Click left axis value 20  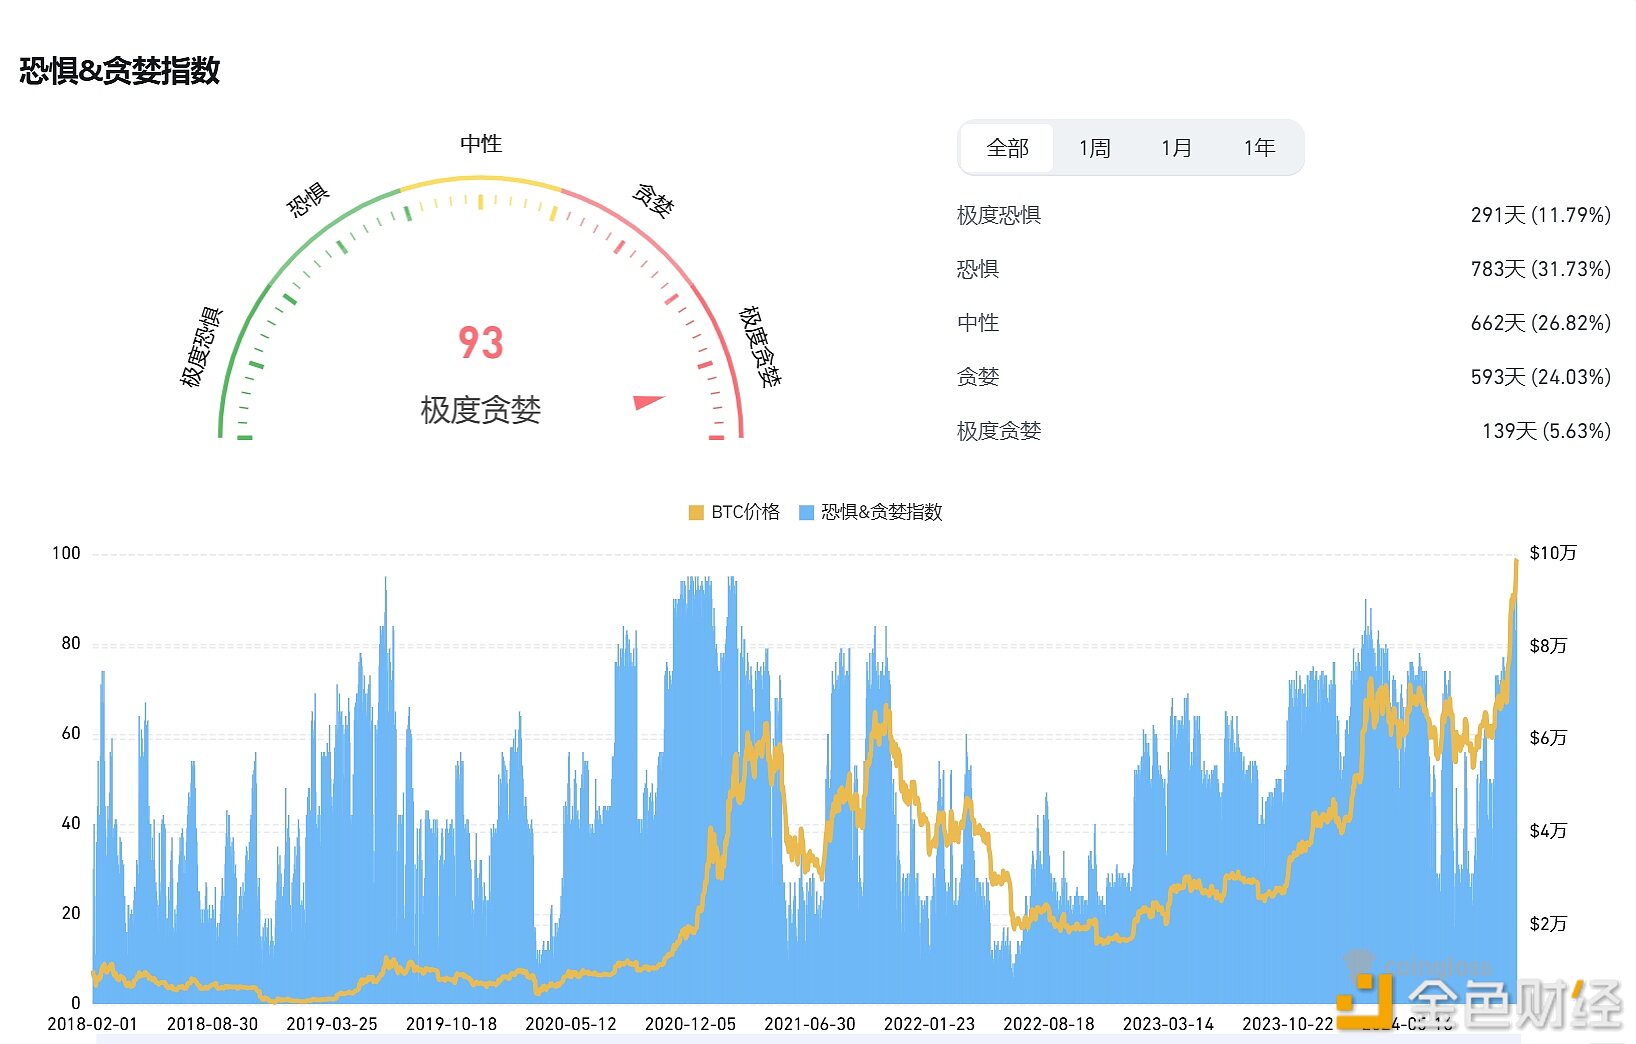click(70, 913)
